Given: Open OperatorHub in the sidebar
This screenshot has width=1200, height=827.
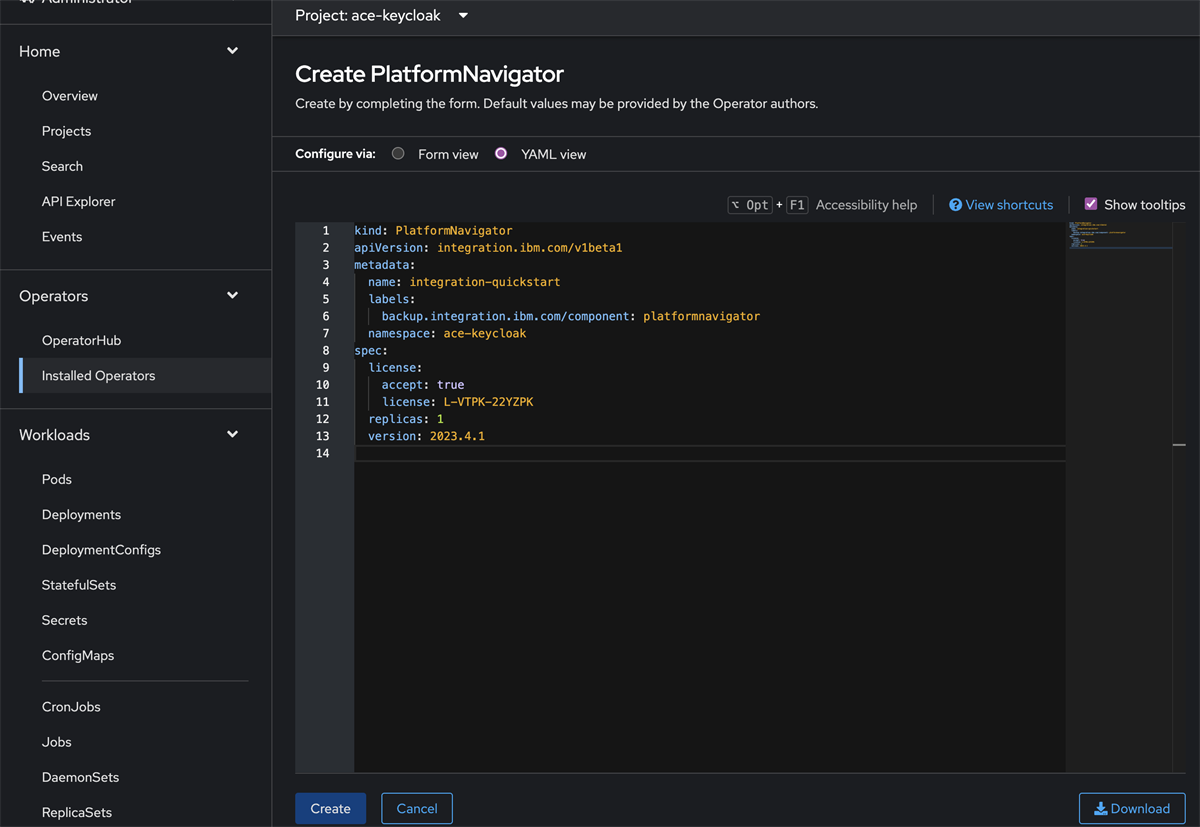Looking at the screenshot, I should [x=81, y=340].
